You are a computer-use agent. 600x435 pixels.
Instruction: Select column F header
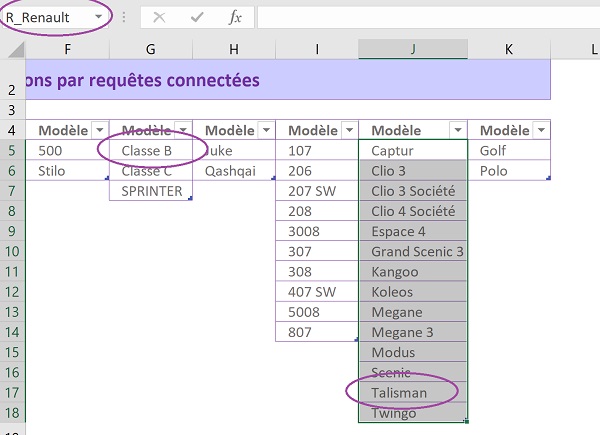67,49
